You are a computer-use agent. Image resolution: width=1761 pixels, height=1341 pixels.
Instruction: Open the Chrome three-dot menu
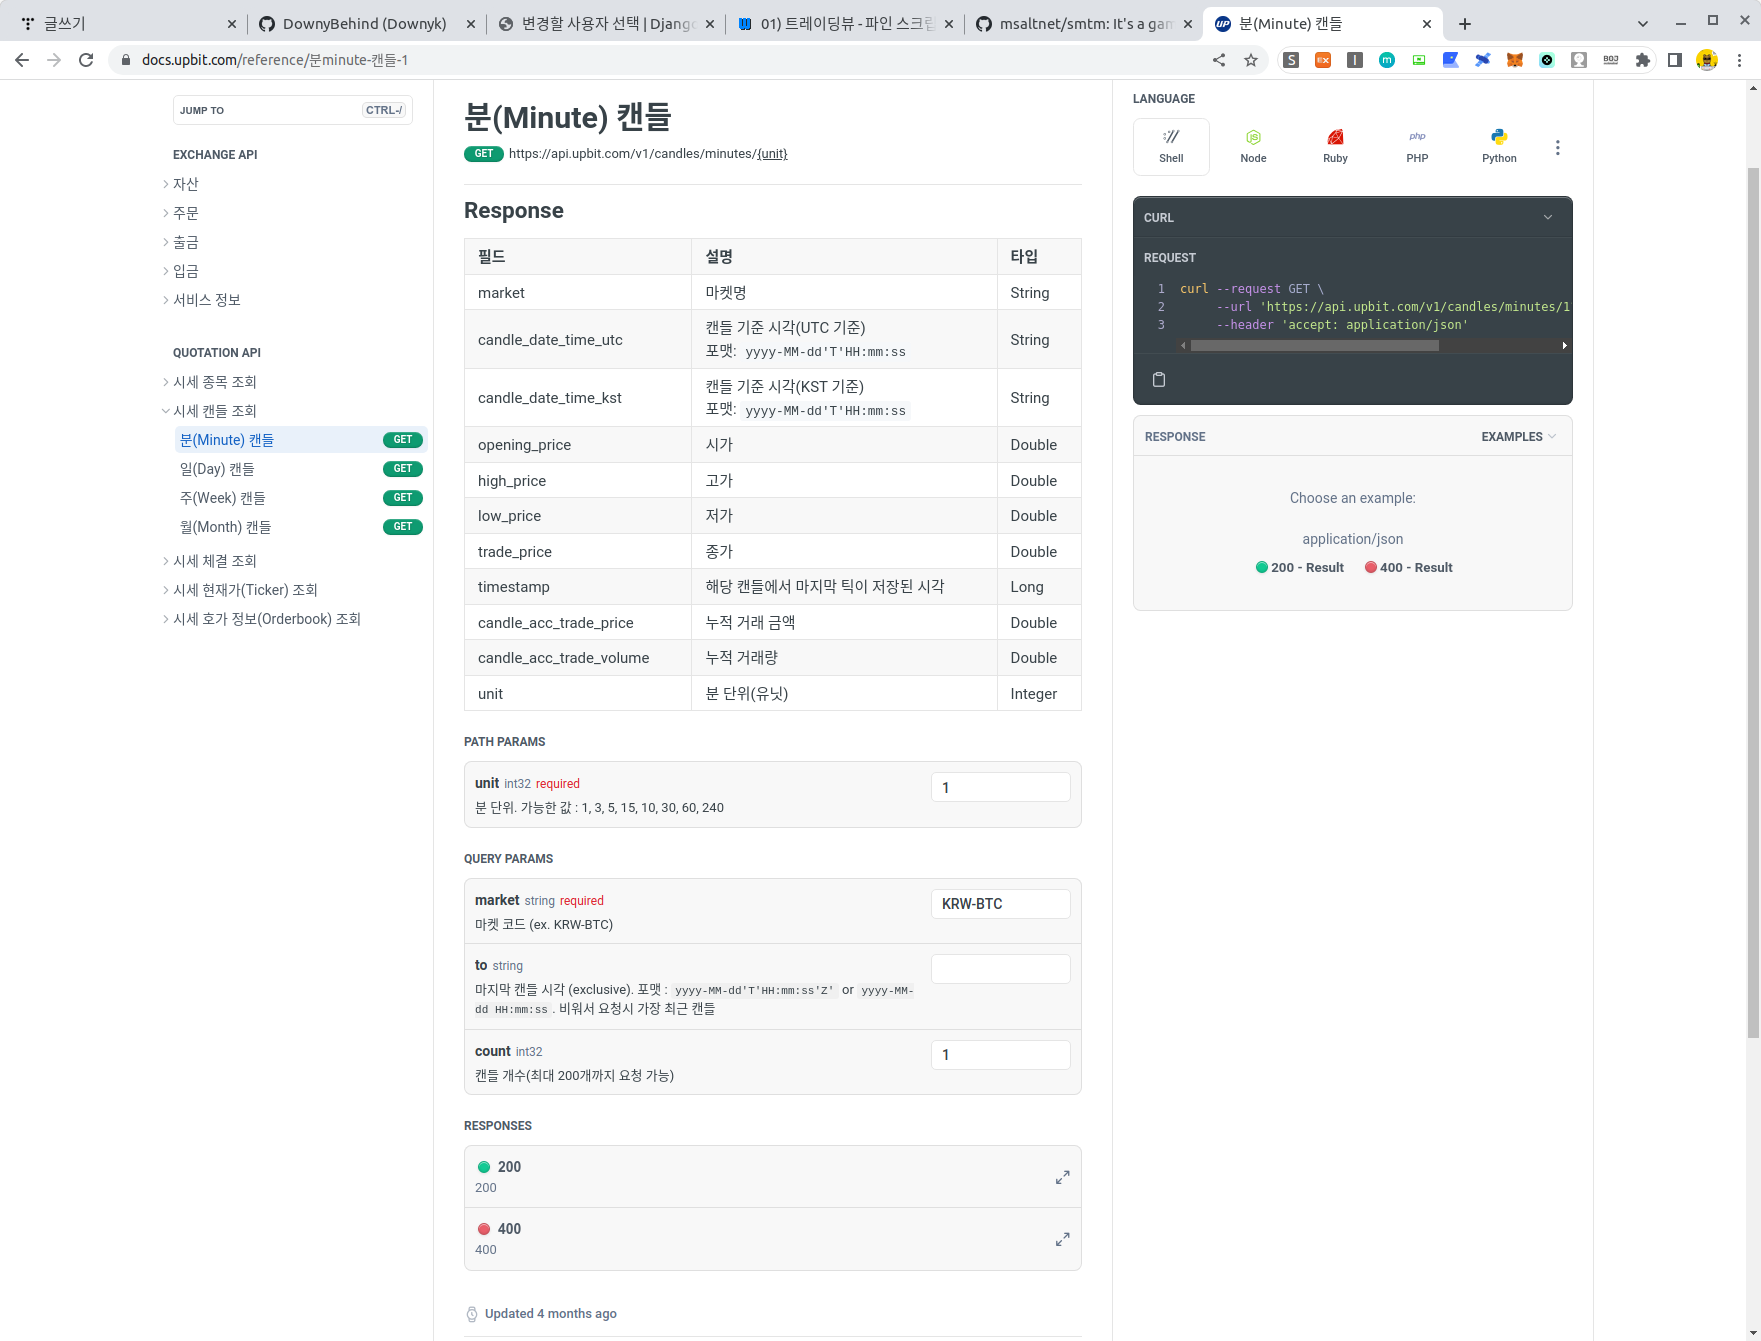coord(1739,60)
